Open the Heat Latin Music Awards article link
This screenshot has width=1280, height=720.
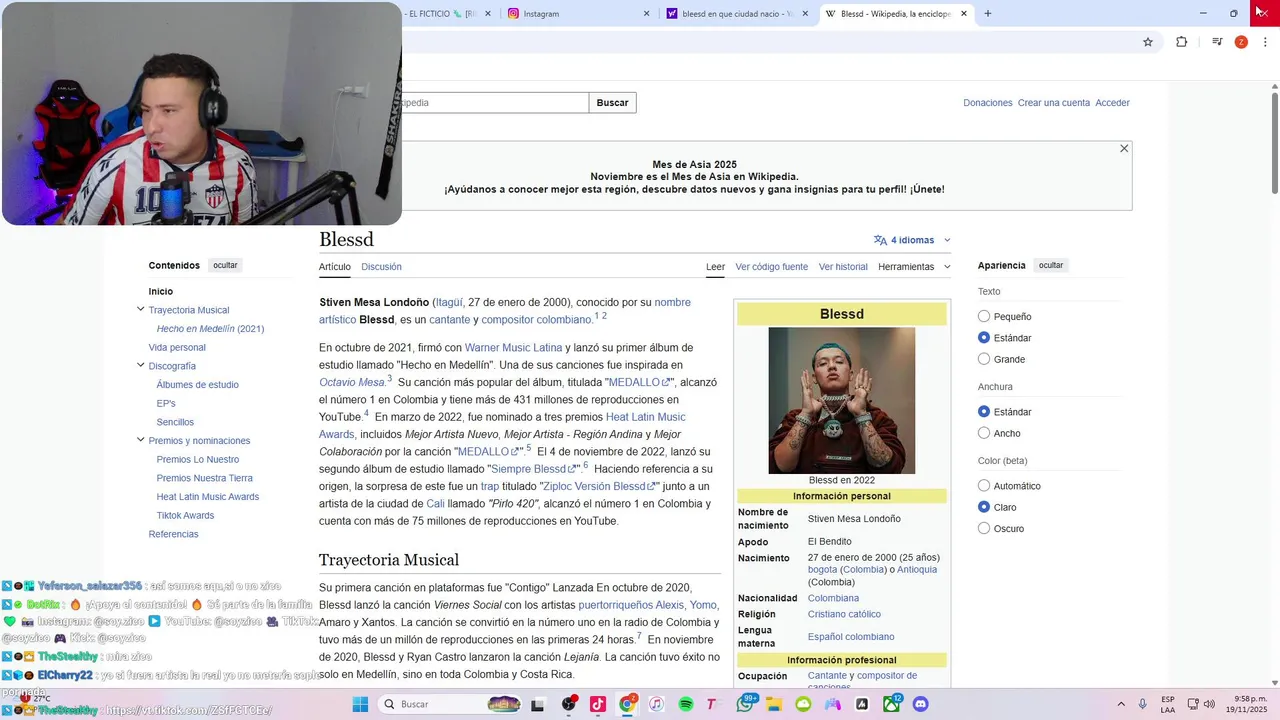tap(502, 425)
